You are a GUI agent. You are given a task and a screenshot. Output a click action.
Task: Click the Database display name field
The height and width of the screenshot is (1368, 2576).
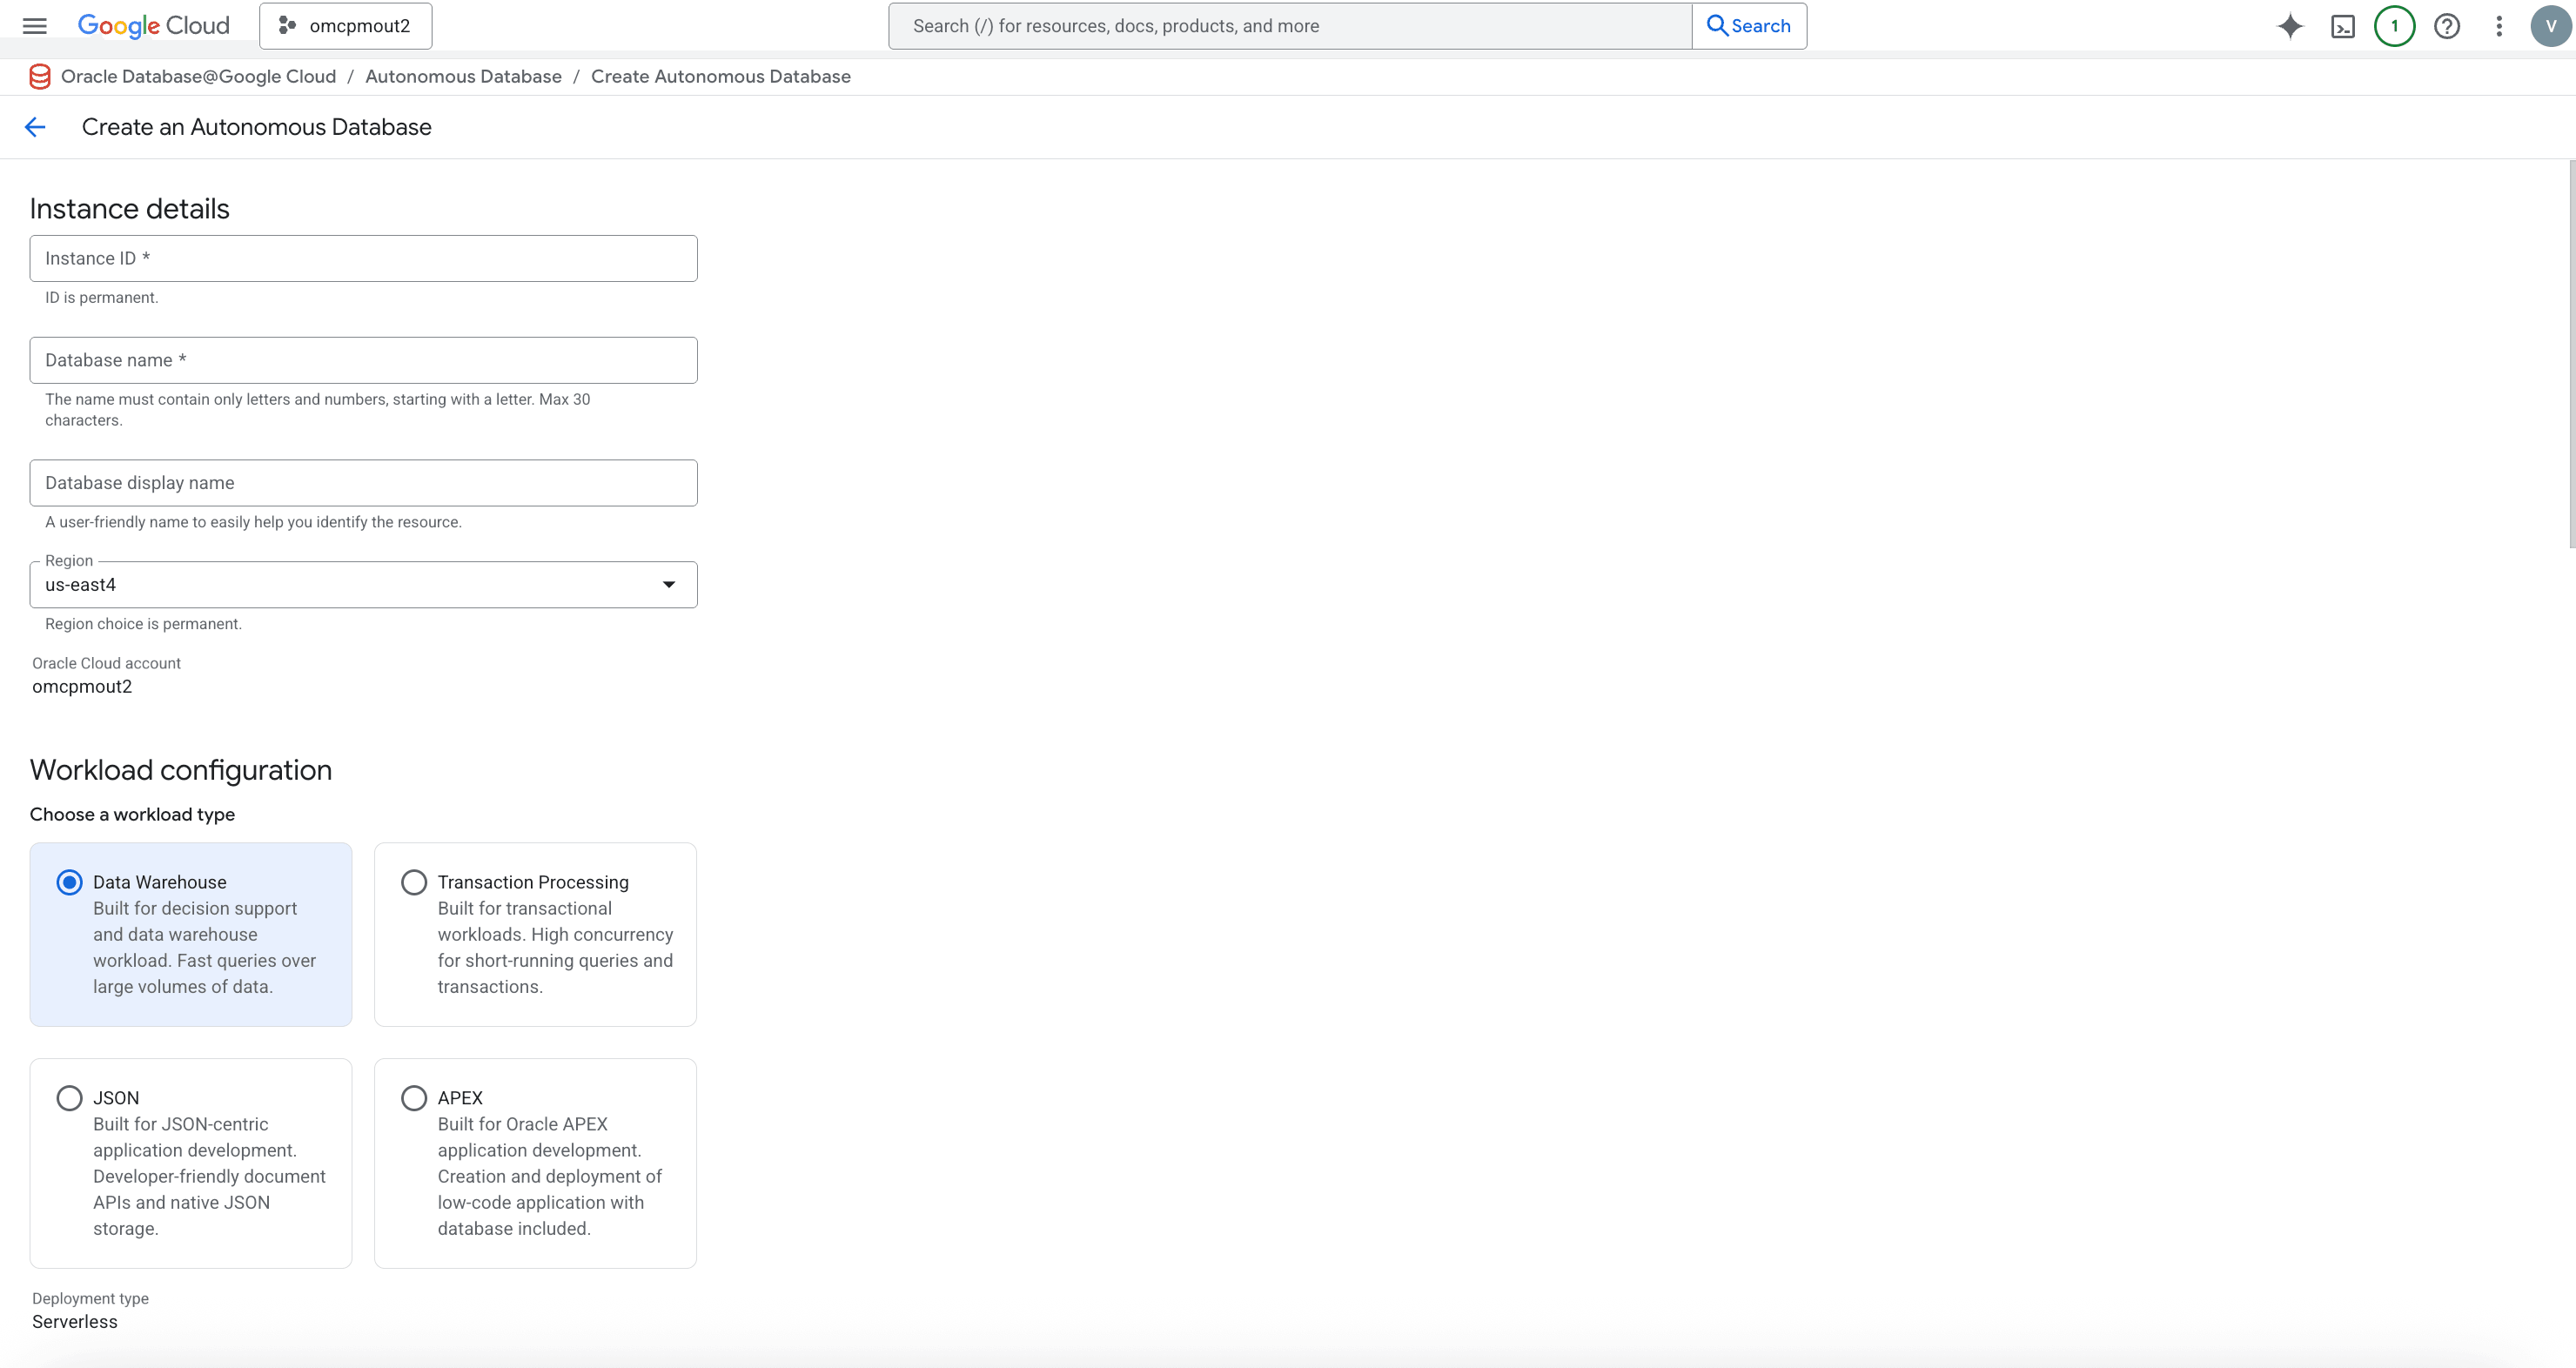(363, 482)
